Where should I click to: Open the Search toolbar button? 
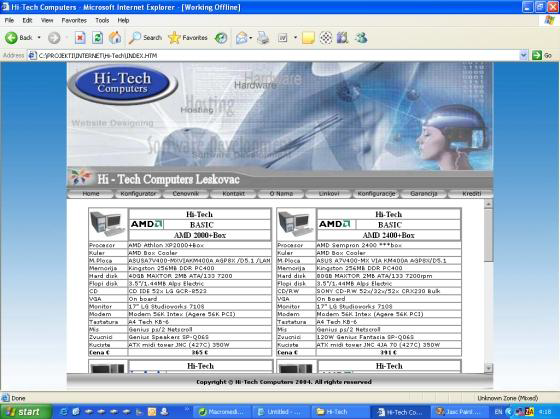pyautogui.click(x=145, y=38)
